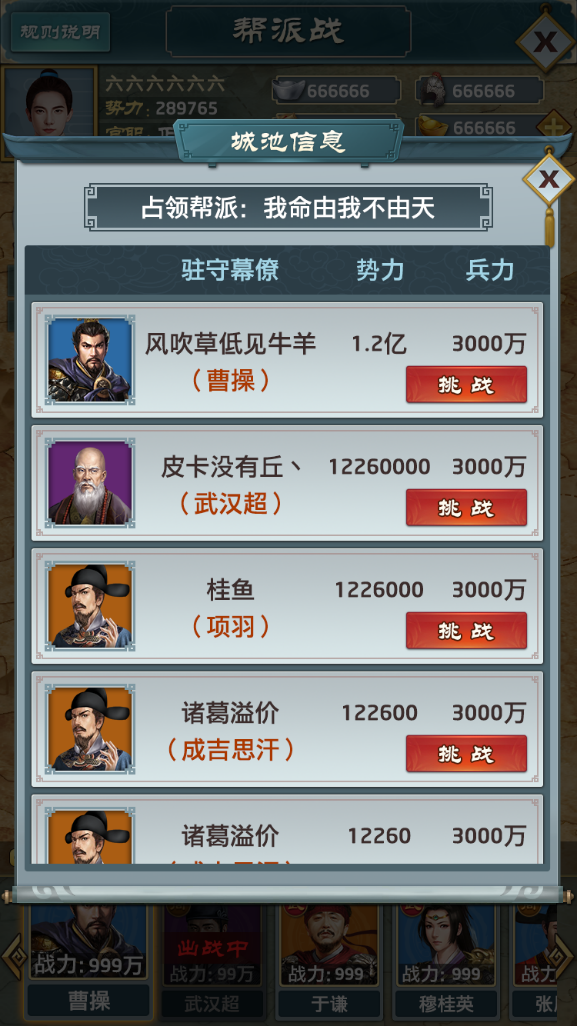Screen dimensions: 577x1026
Task: Tap the 项羽 portrait in the 桂鱼 row
Action: tap(90, 605)
